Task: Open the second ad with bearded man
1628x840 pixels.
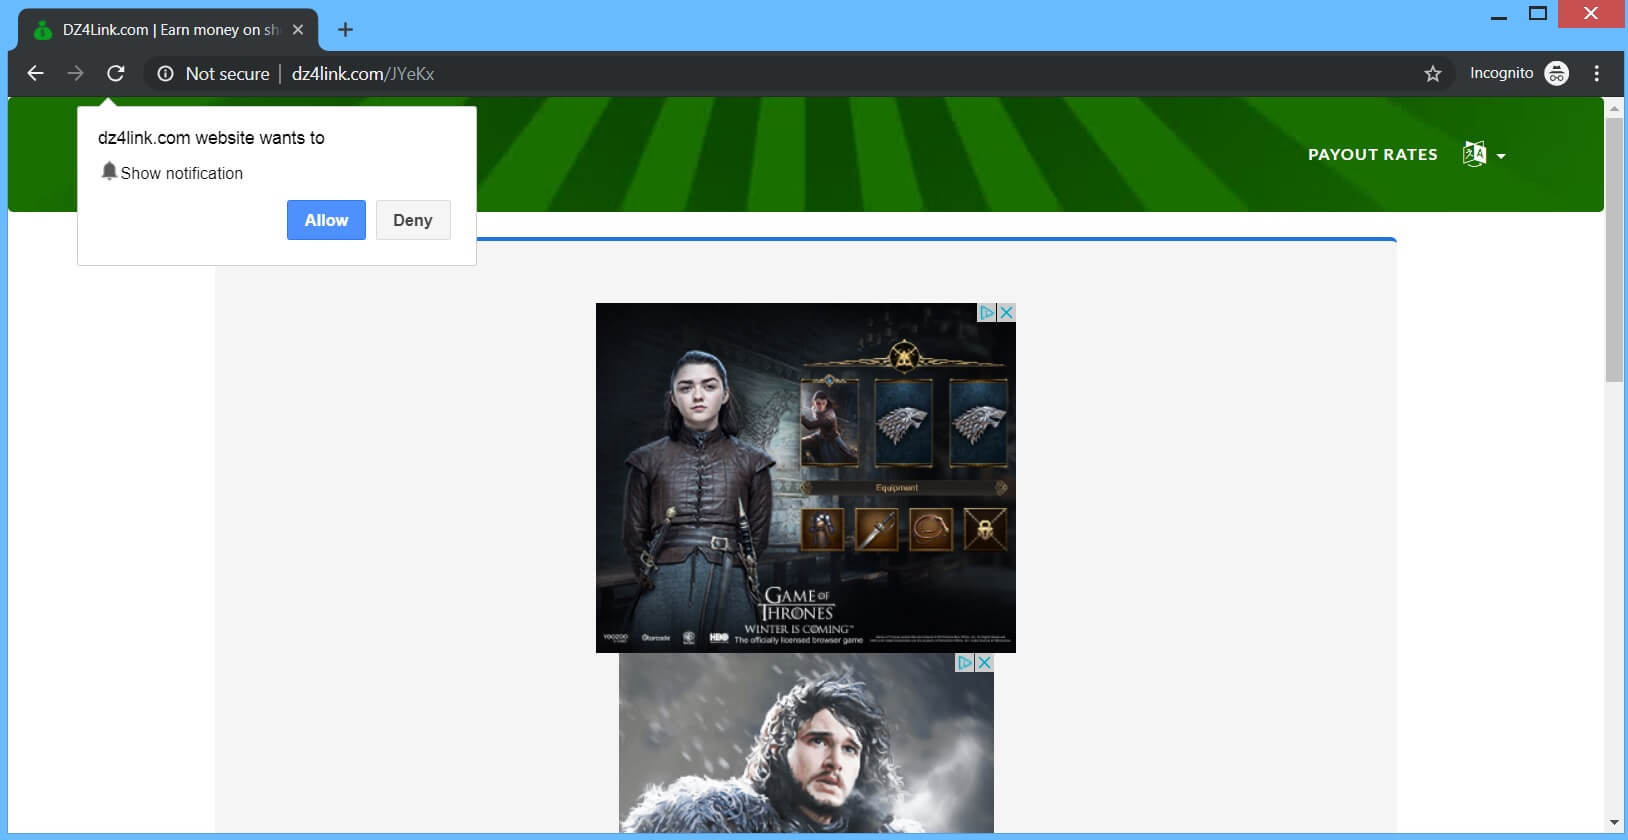Action: [806, 743]
